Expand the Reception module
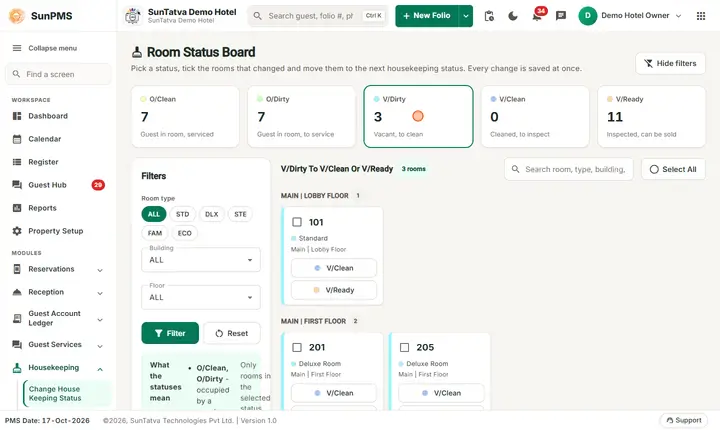 pos(58,292)
